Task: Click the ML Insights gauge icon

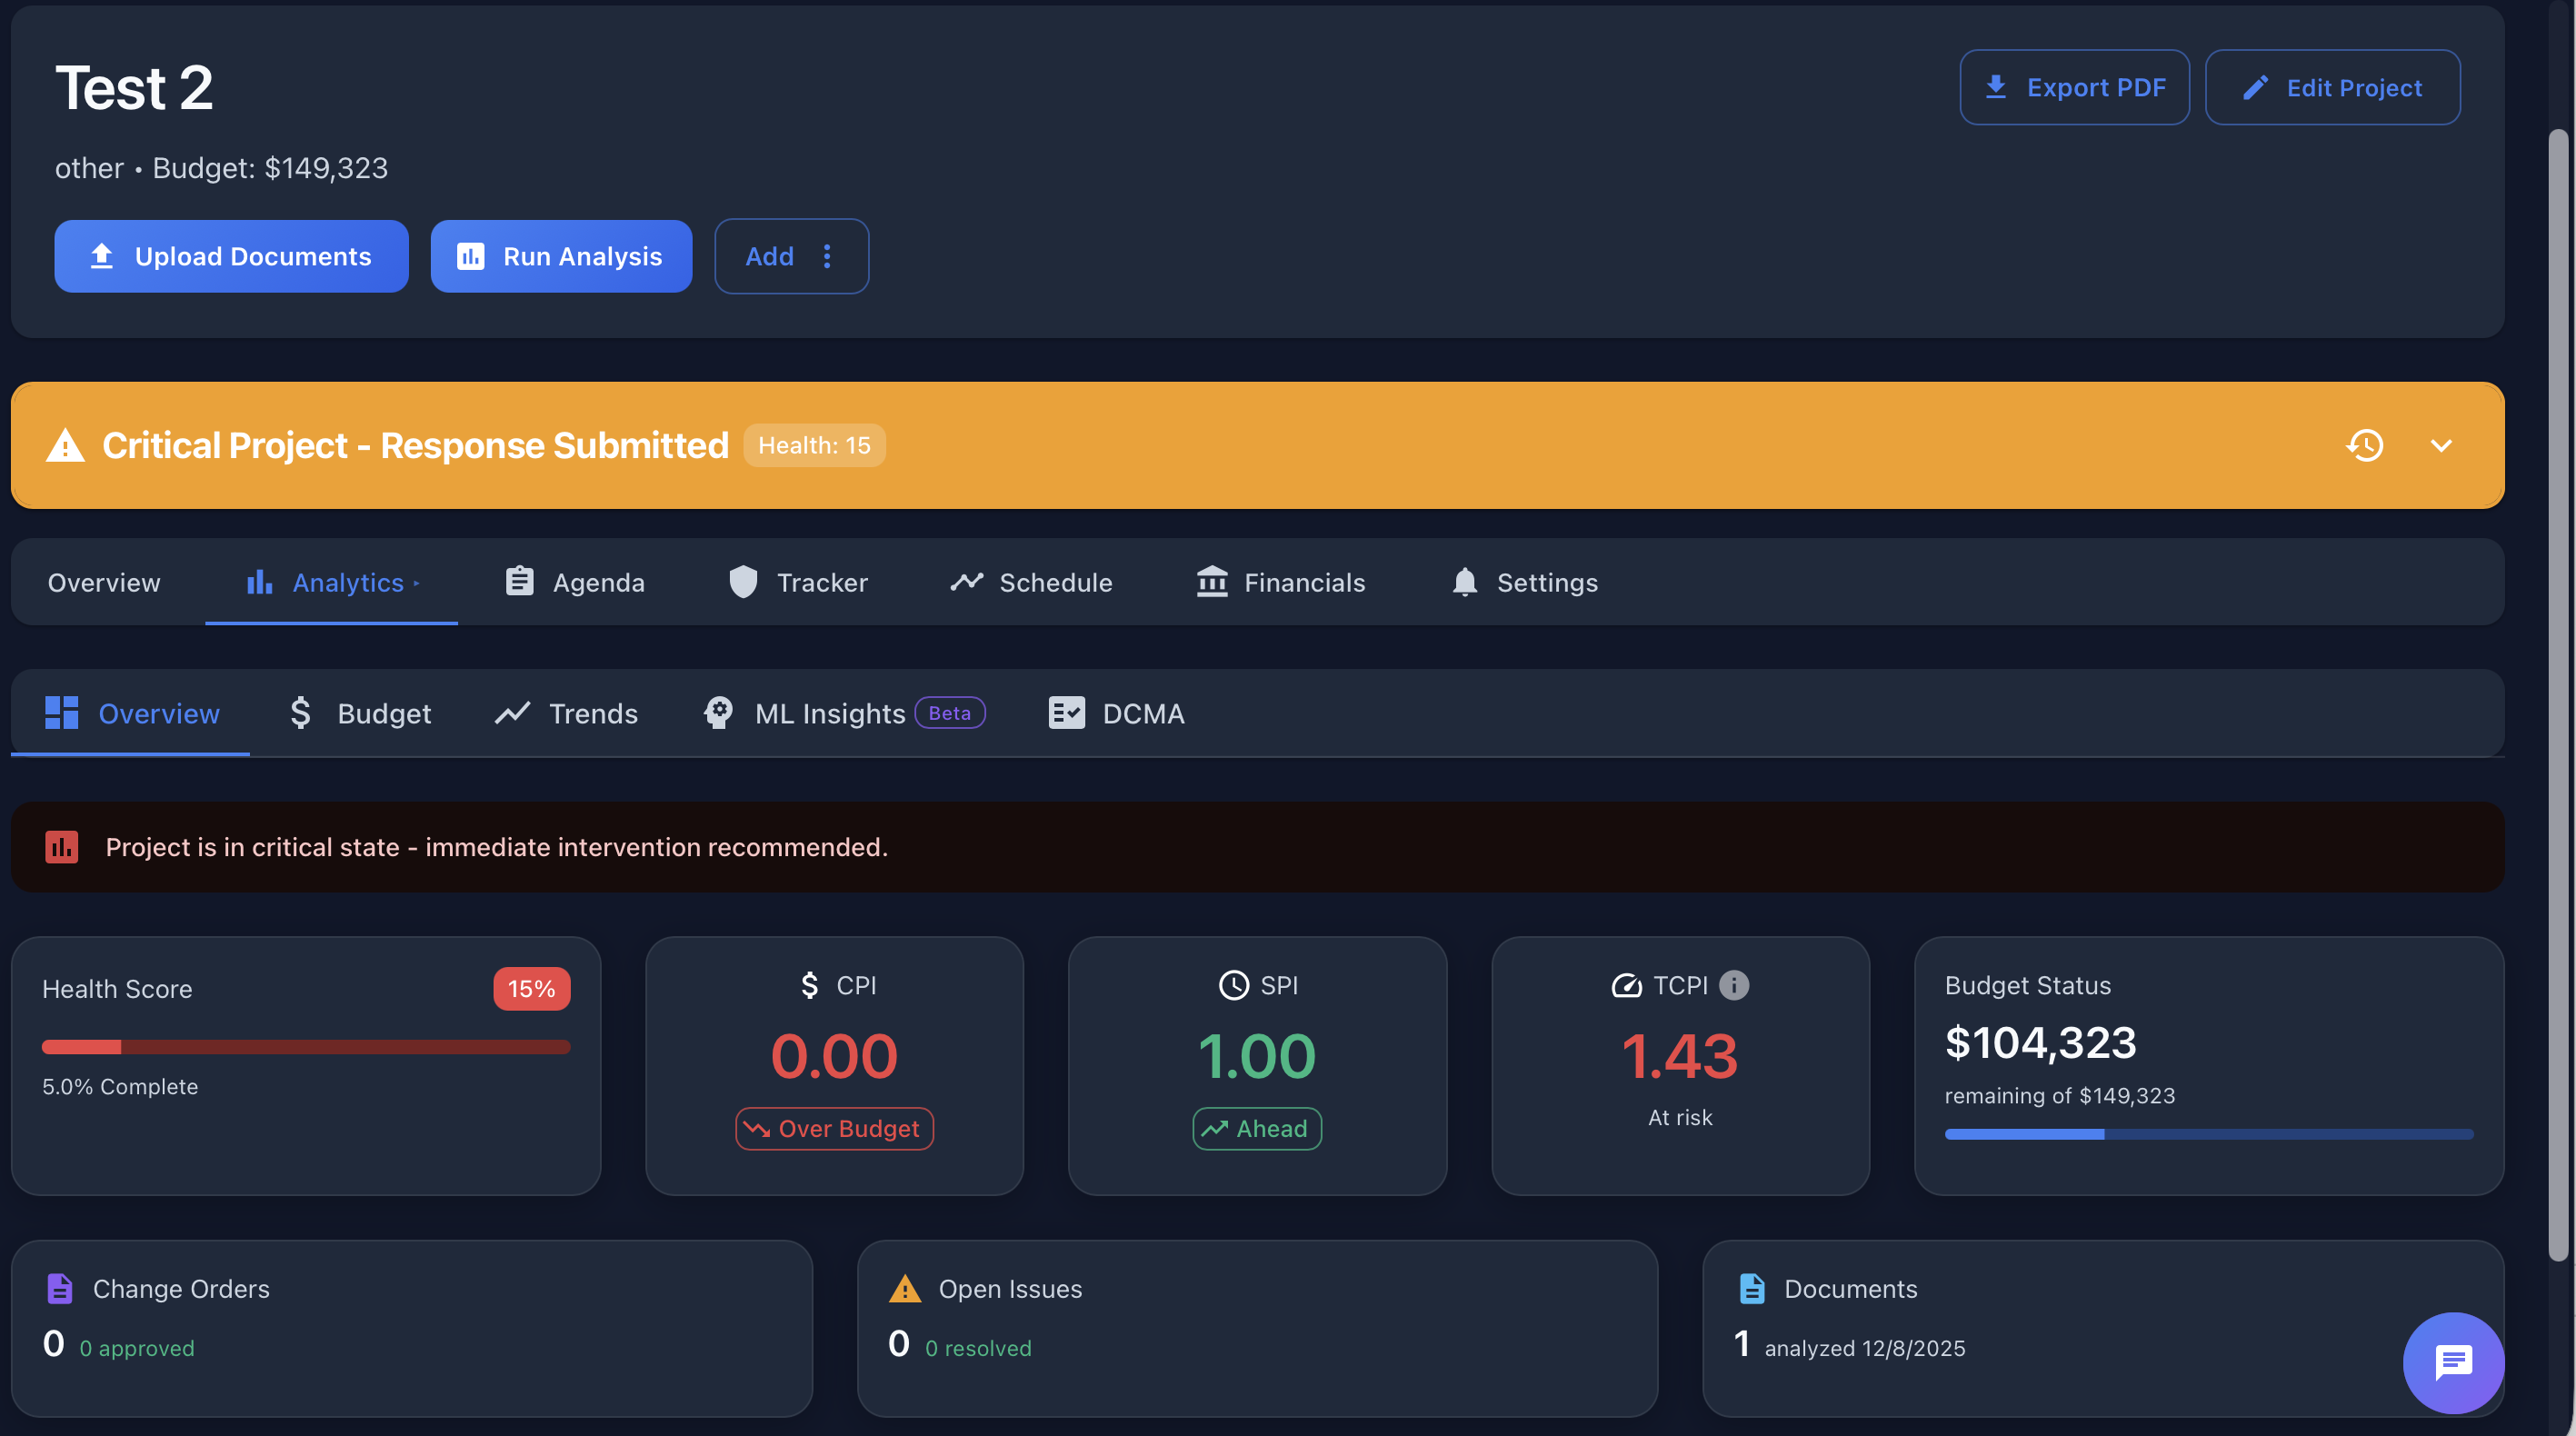Action: pos(717,713)
